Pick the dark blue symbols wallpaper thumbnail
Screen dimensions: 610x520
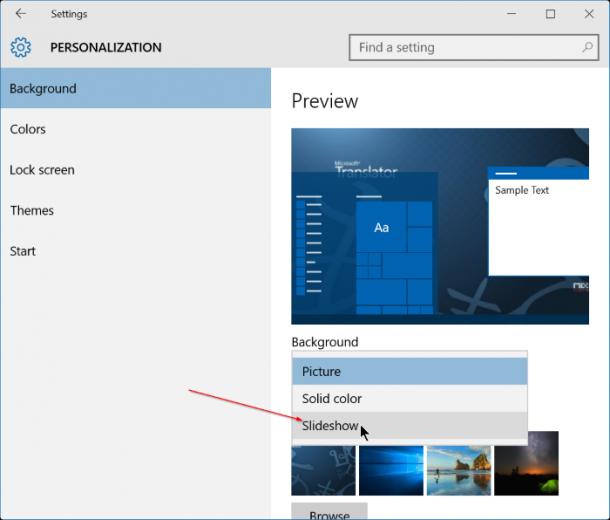[x=323, y=470]
